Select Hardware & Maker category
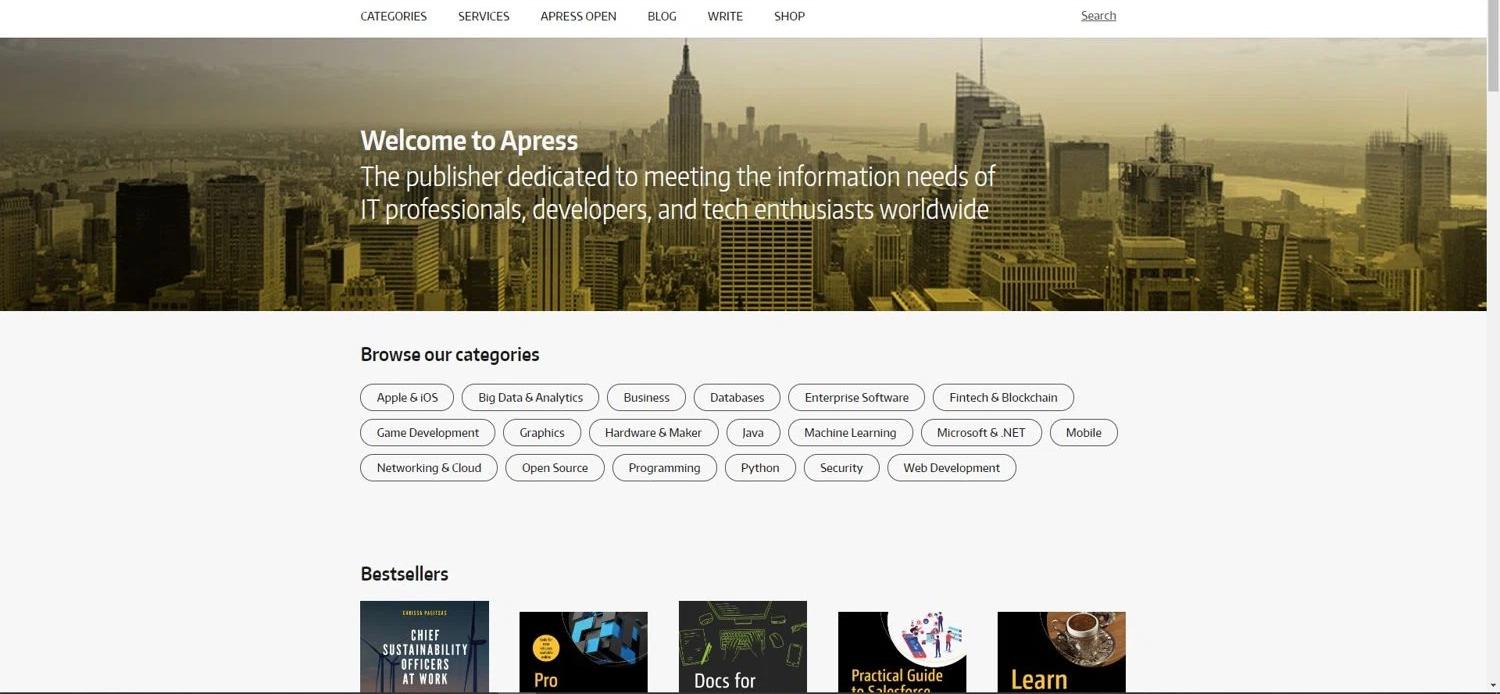1500x694 pixels. tap(653, 432)
